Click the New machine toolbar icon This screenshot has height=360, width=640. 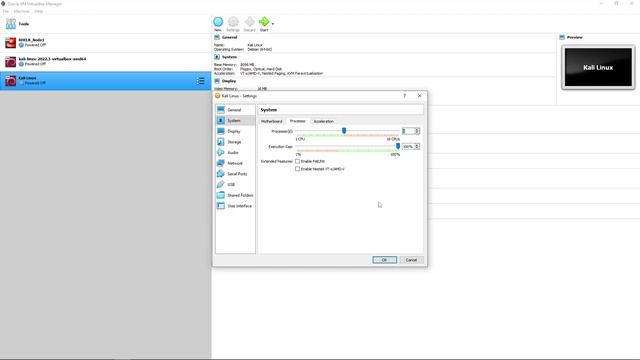[x=218, y=22]
